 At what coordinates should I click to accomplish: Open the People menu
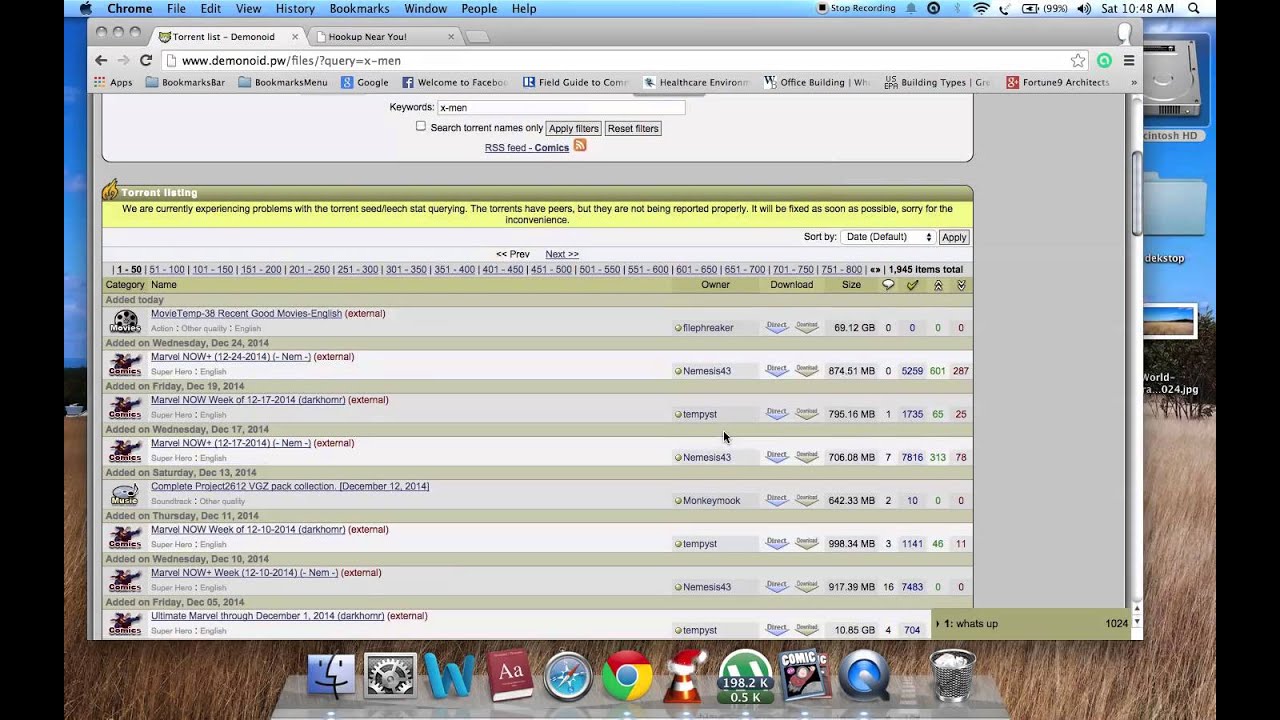coord(479,8)
